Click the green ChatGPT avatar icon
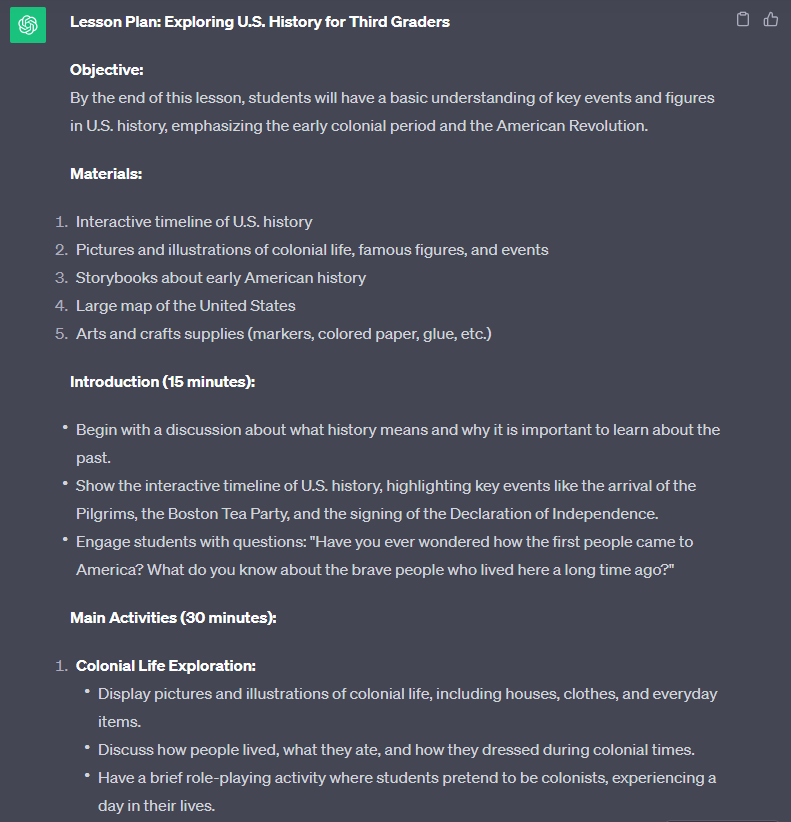791x822 pixels. [x=28, y=25]
